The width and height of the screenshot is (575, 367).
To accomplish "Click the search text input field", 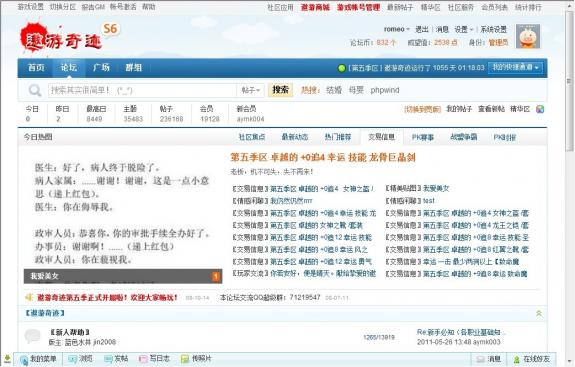I will point(142,90).
